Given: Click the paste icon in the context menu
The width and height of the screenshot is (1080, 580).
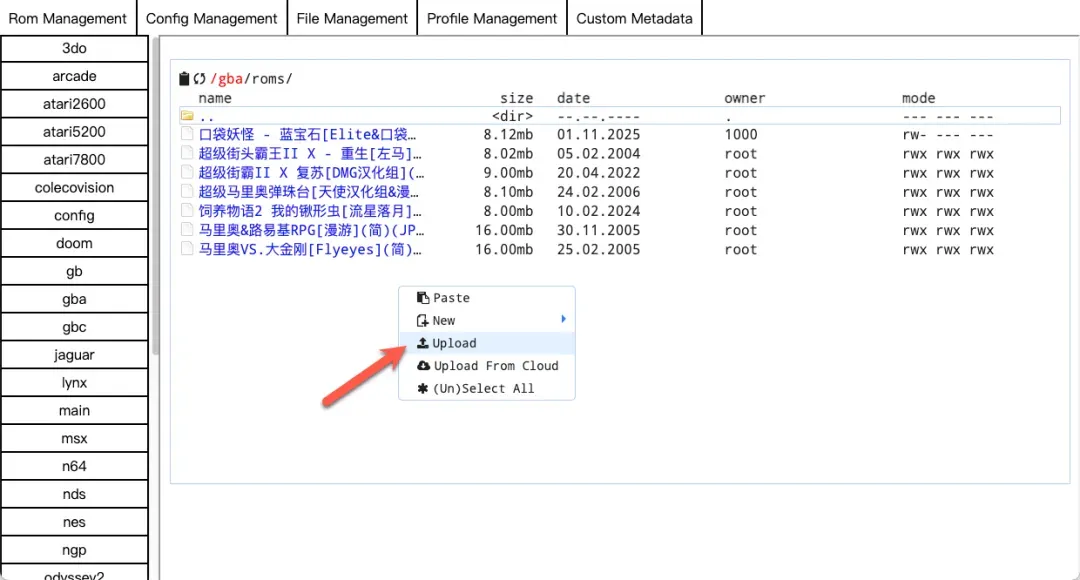Looking at the screenshot, I should (x=423, y=298).
